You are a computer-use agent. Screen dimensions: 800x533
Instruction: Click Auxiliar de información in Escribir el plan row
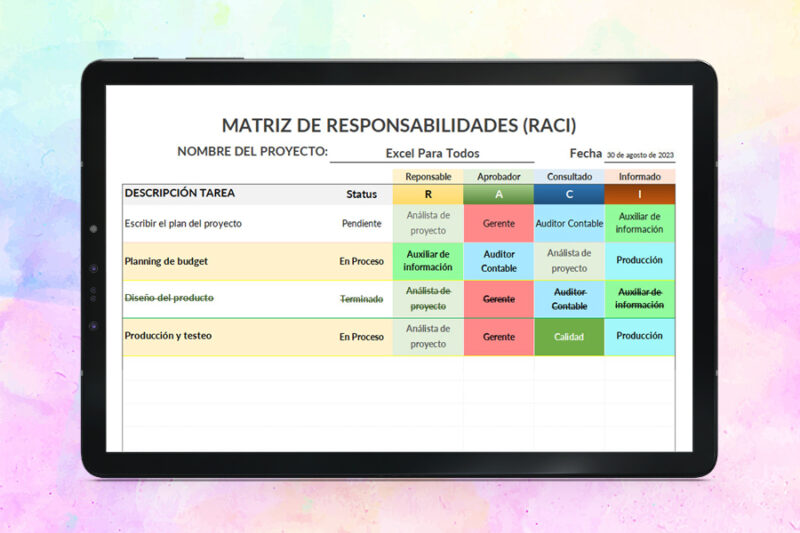(640, 223)
